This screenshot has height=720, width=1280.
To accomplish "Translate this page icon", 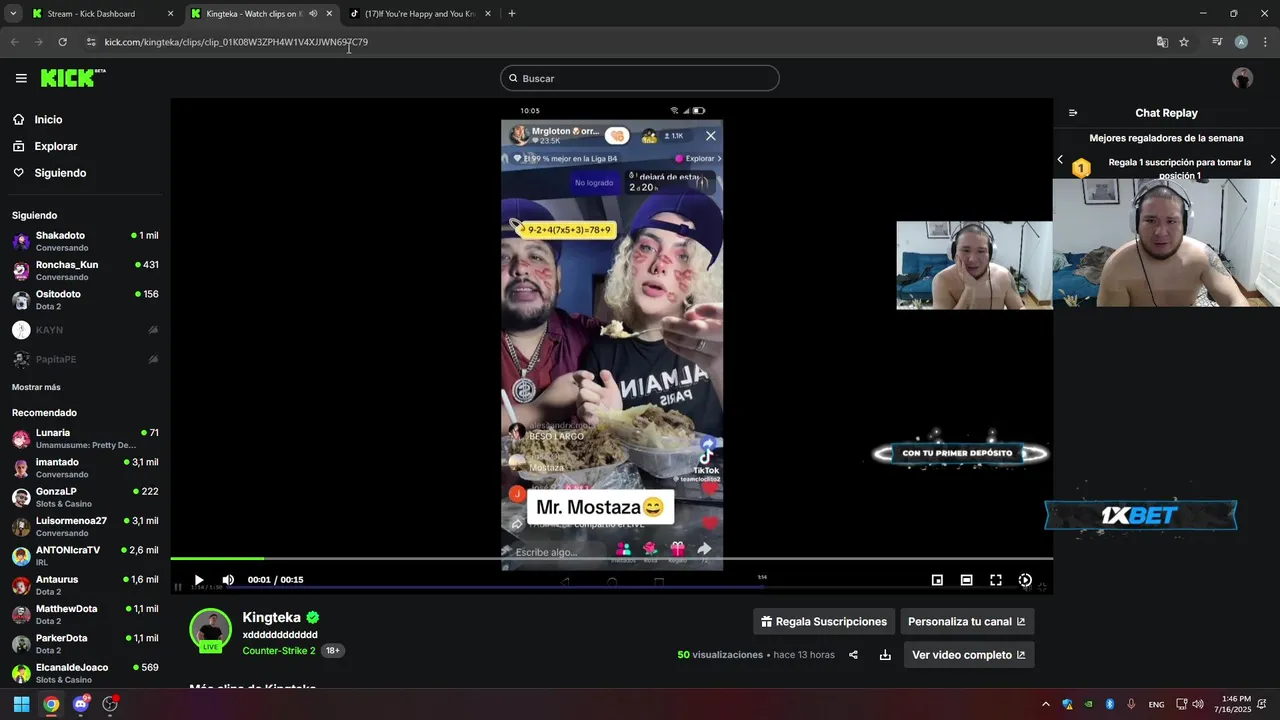I will [x=1162, y=42].
